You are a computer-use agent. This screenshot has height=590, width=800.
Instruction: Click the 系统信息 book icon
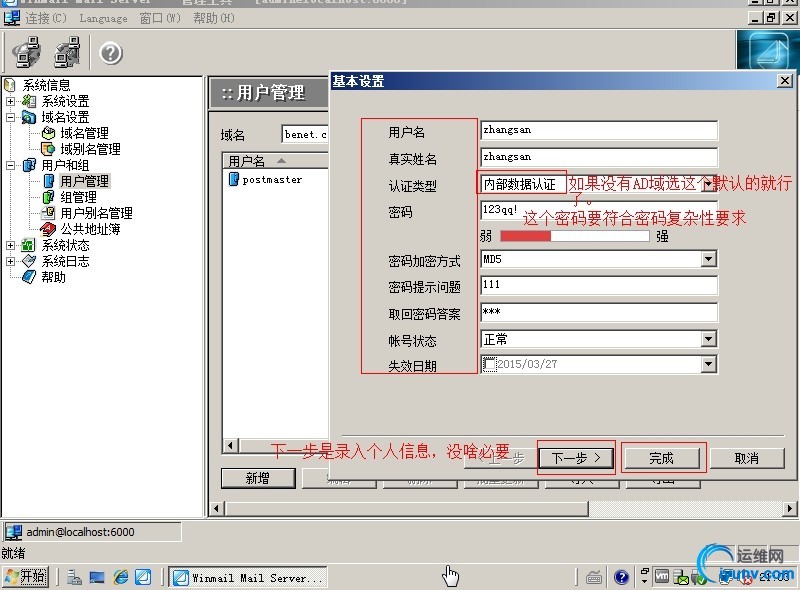pyautogui.click(x=10, y=85)
